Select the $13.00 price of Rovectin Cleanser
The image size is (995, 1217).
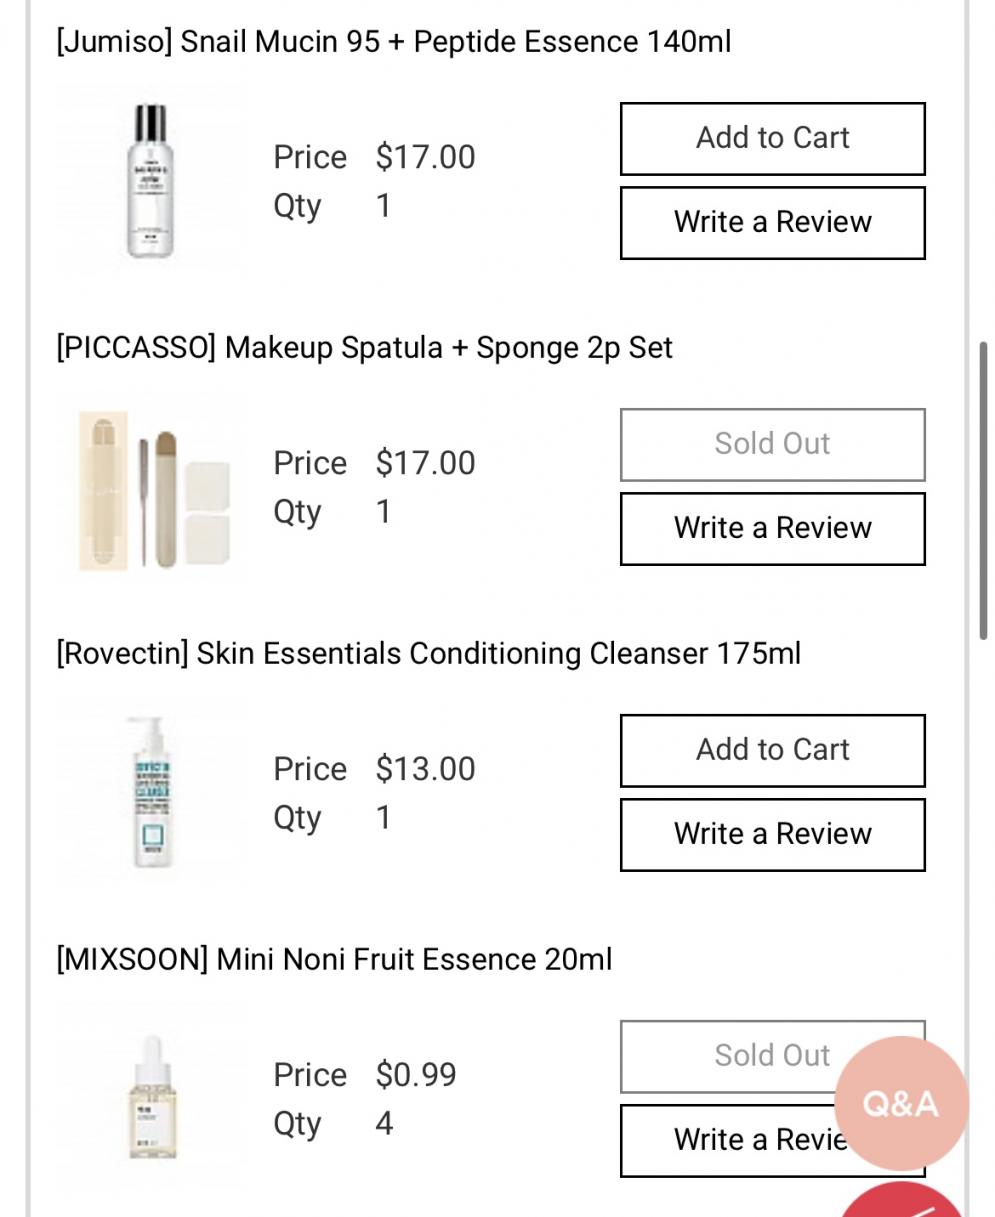(x=426, y=769)
